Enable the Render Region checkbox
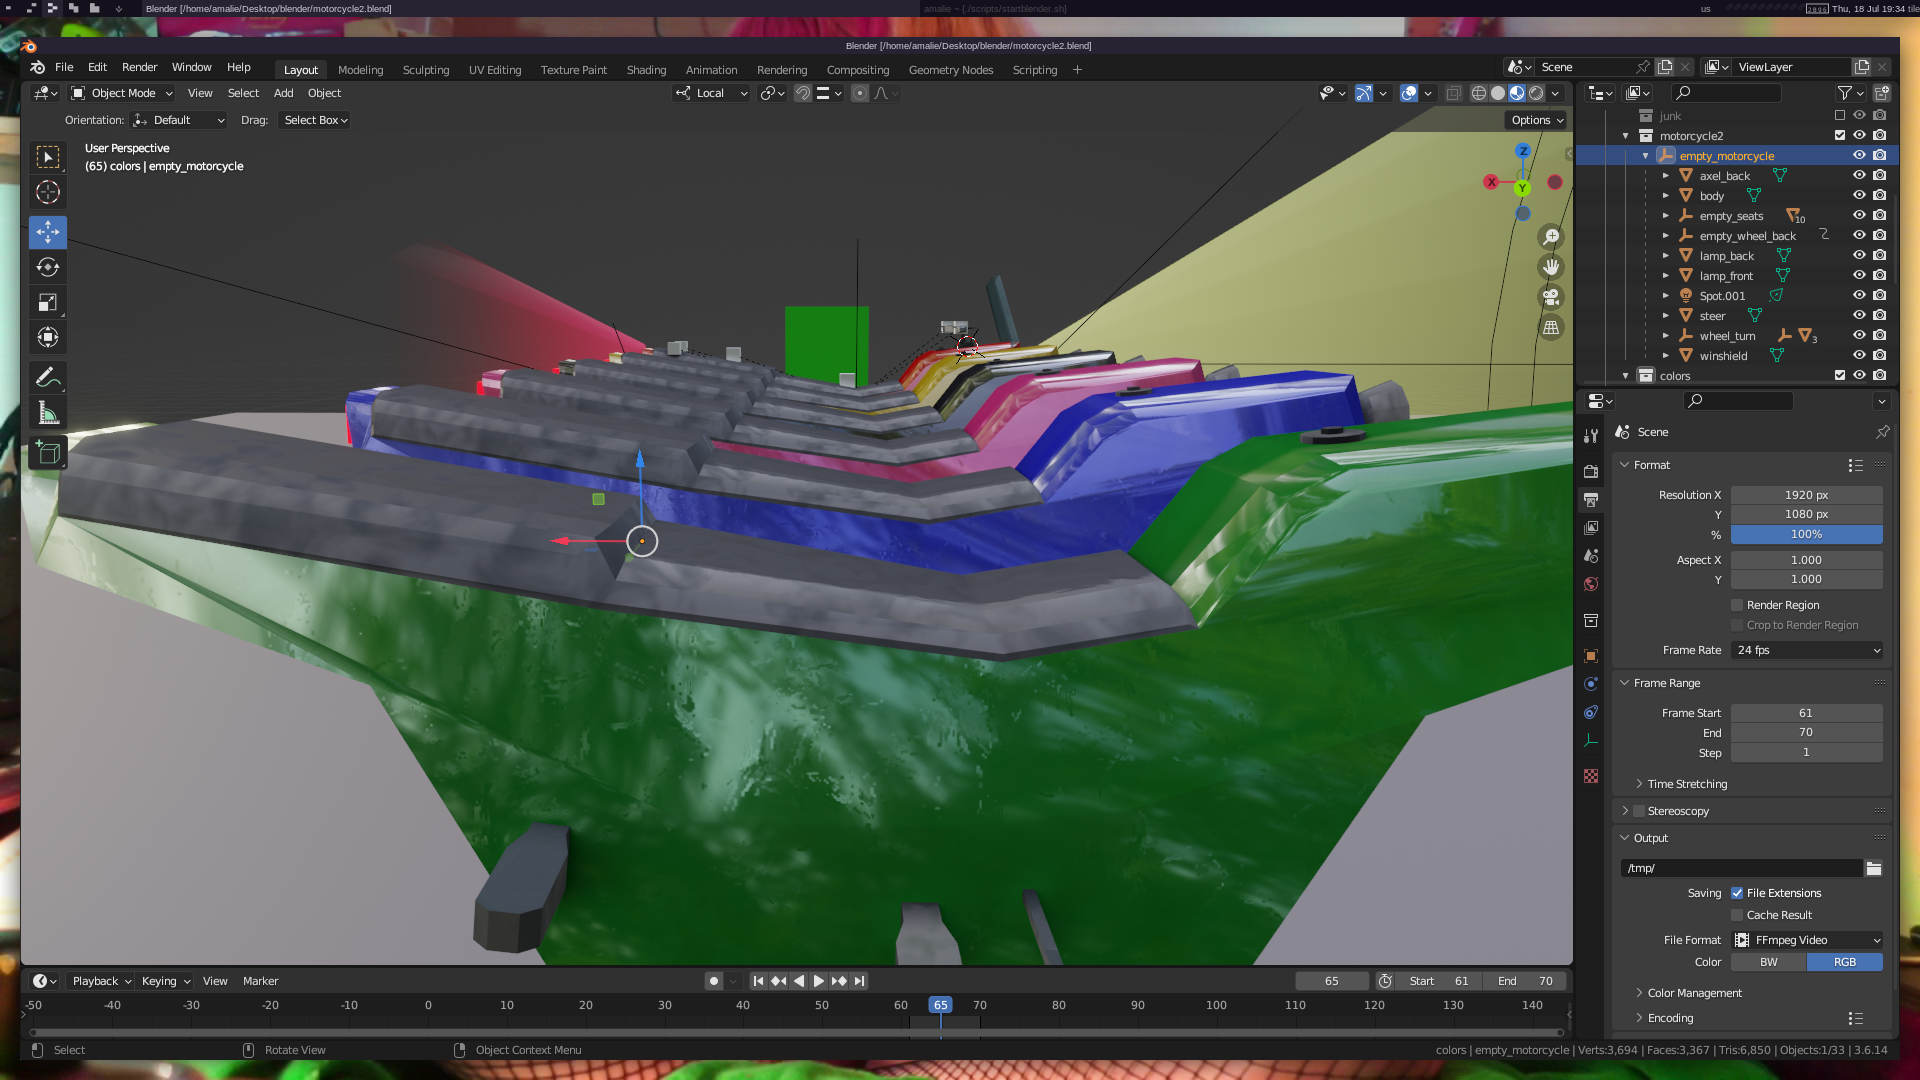 (1737, 605)
